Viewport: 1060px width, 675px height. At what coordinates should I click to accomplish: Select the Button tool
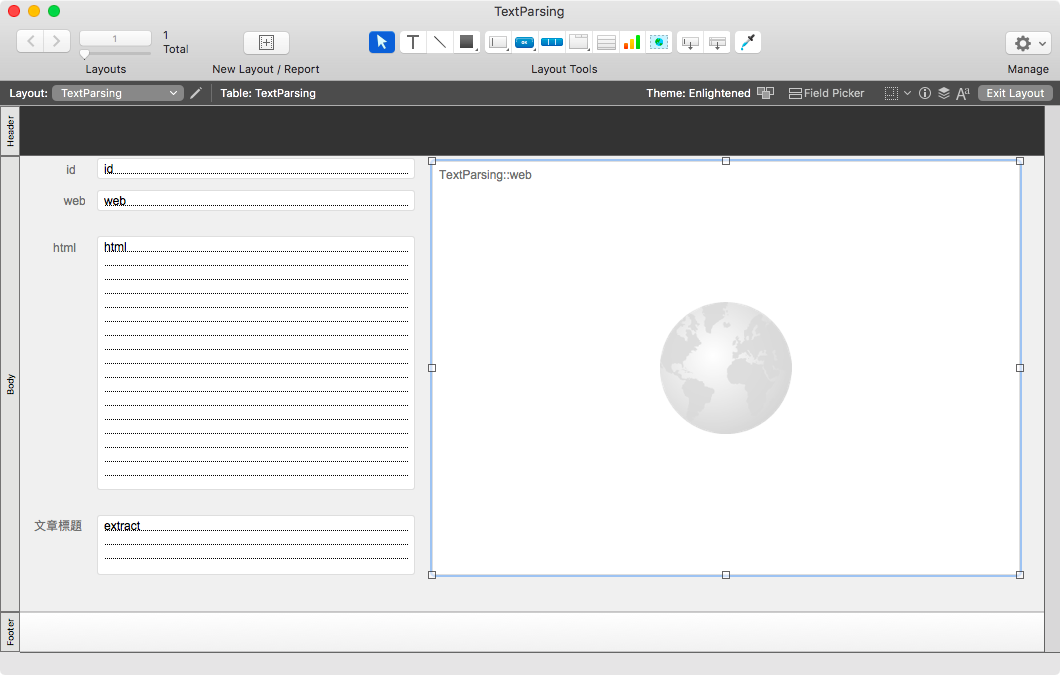[525, 42]
